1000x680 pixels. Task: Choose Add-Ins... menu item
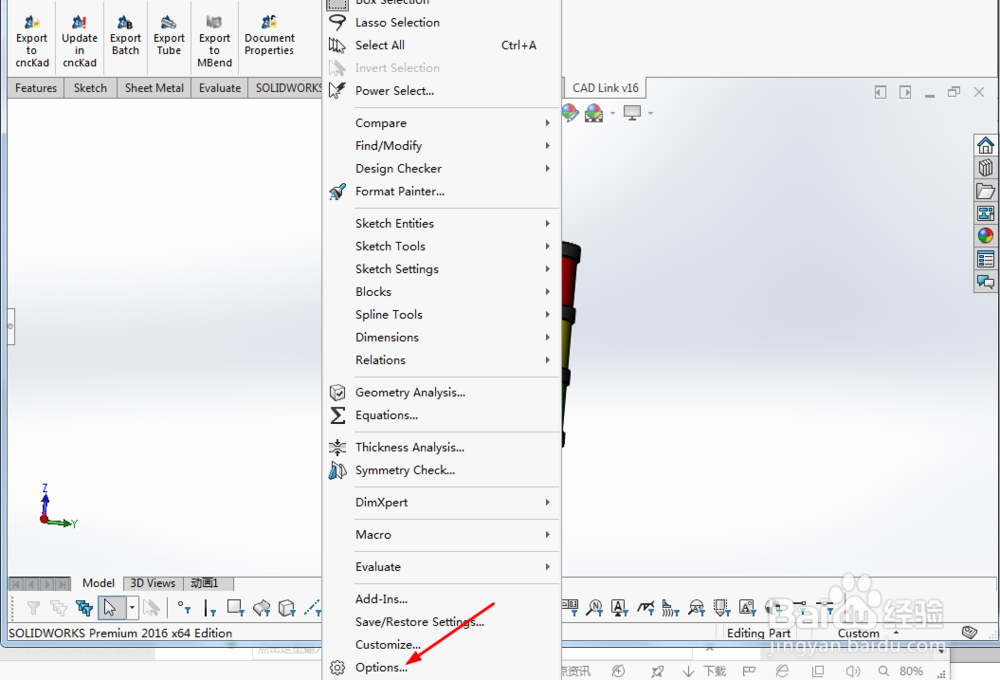point(441,599)
